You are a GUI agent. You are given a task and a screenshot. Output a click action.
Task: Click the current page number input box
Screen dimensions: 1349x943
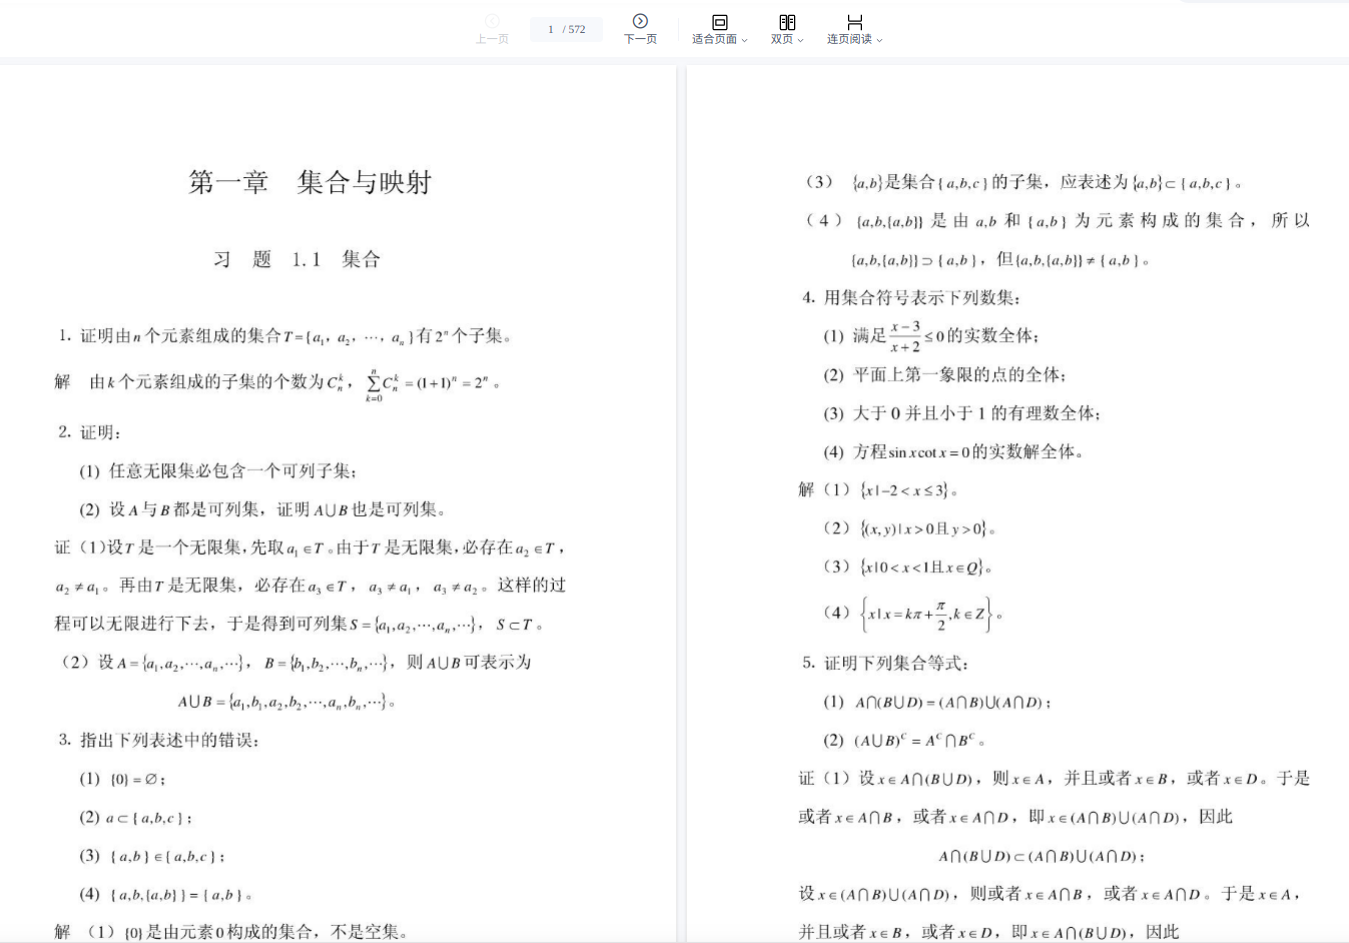tap(551, 30)
